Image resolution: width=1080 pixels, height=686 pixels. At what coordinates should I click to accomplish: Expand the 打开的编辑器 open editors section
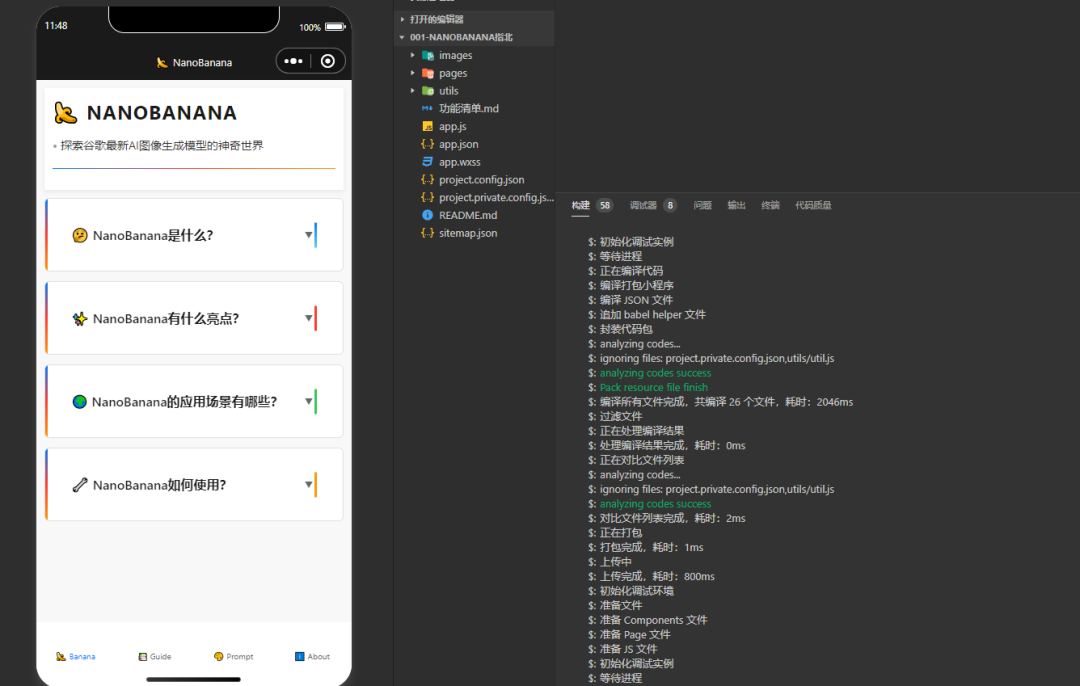point(437,18)
